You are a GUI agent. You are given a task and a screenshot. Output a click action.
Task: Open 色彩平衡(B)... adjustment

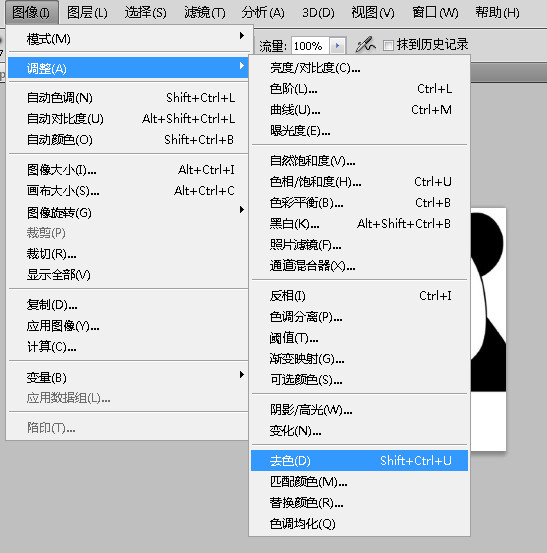point(359,203)
